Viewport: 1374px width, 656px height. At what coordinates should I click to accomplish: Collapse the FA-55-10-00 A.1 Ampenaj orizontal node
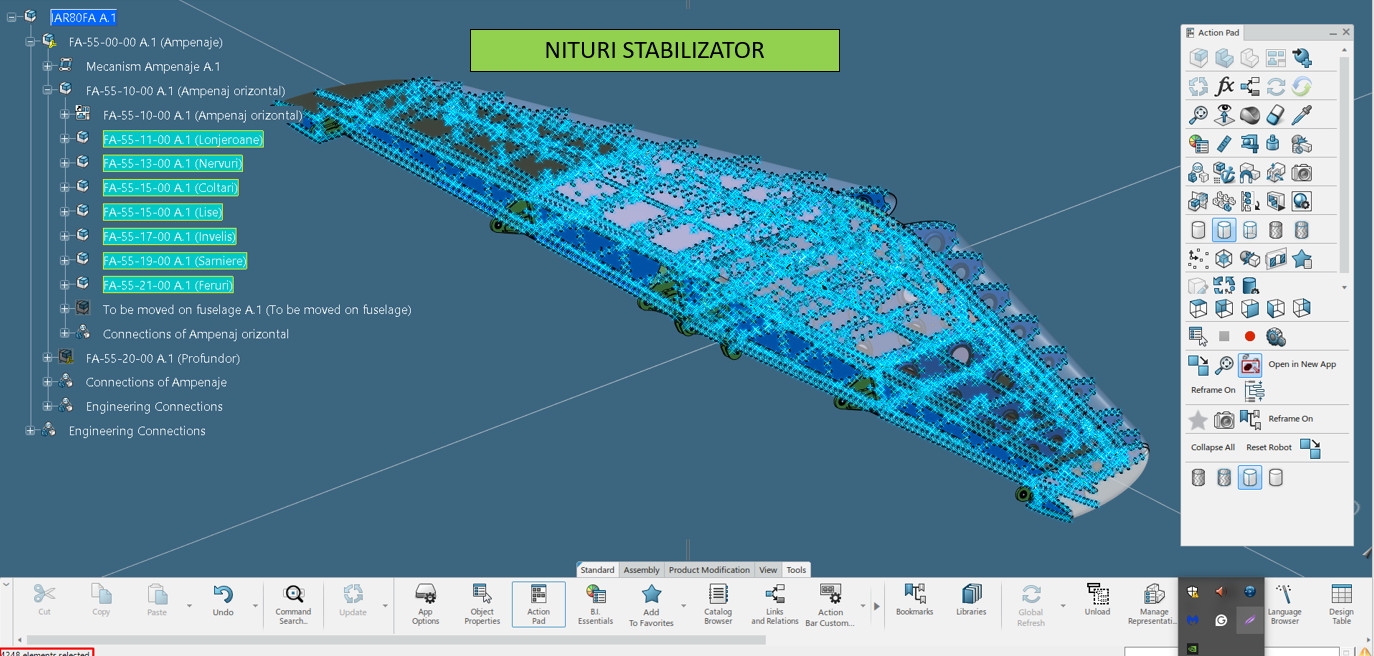48,91
